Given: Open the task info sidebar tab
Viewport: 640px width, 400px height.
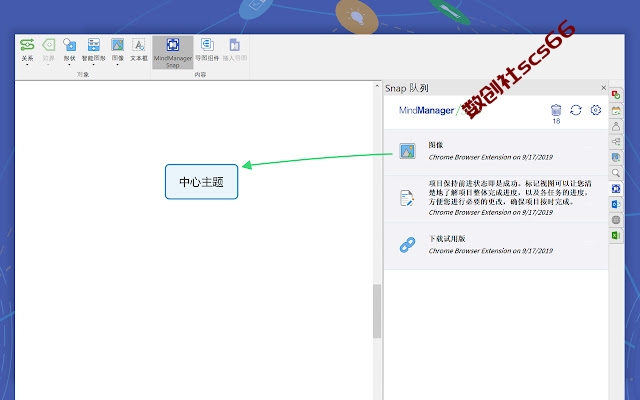Looking at the screenshot, I should [x=616, y=95].
